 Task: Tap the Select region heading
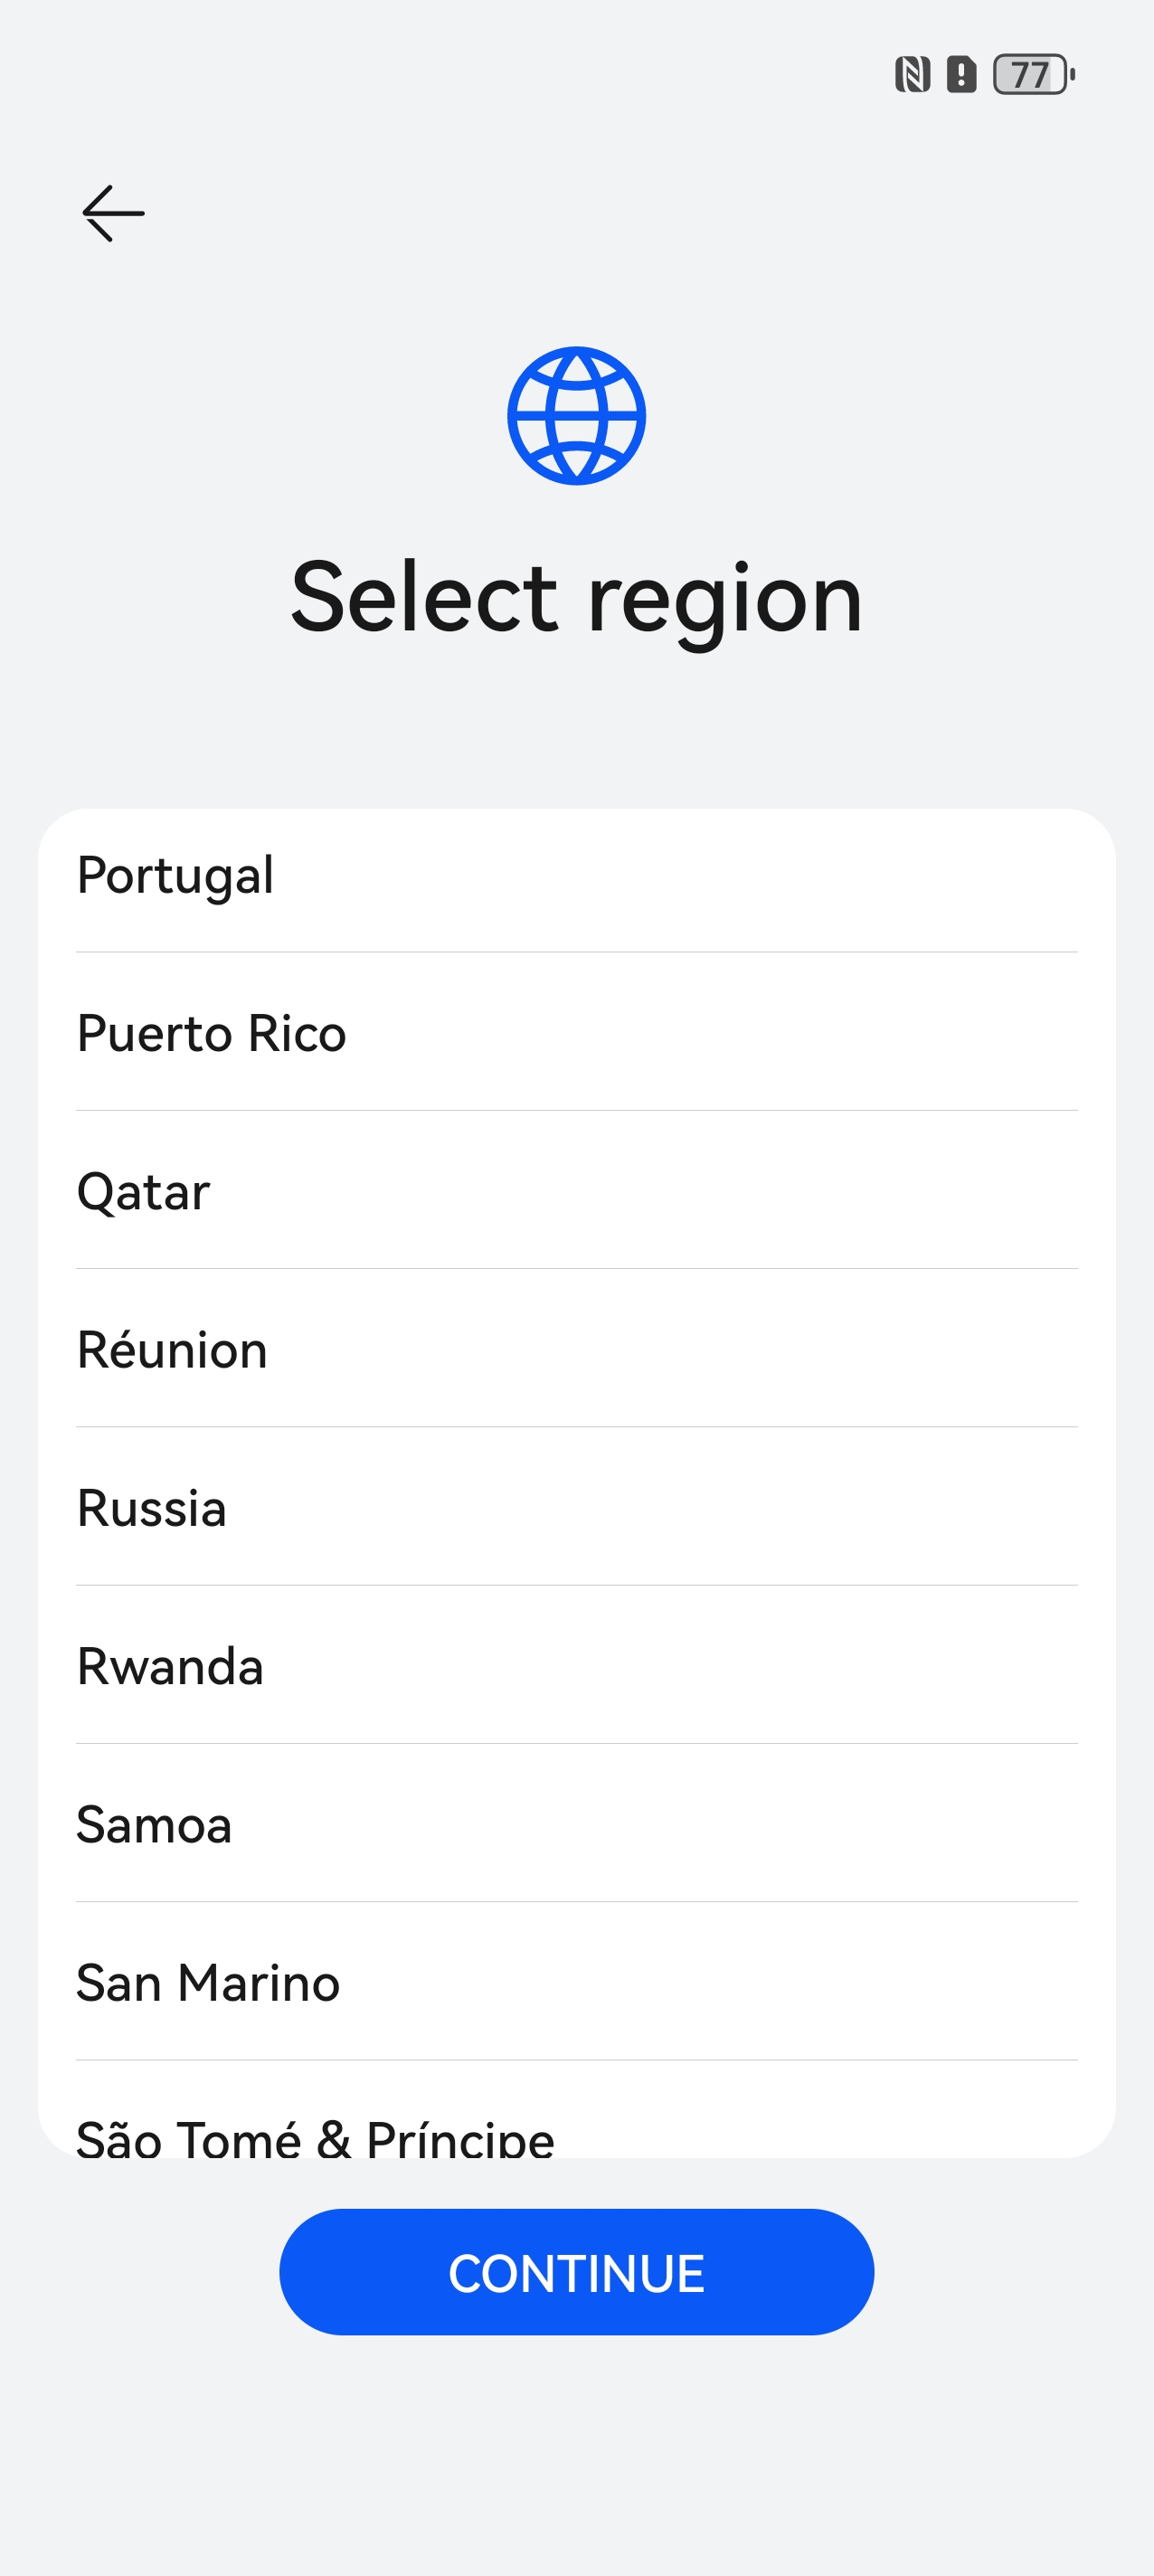click(576, 597)
